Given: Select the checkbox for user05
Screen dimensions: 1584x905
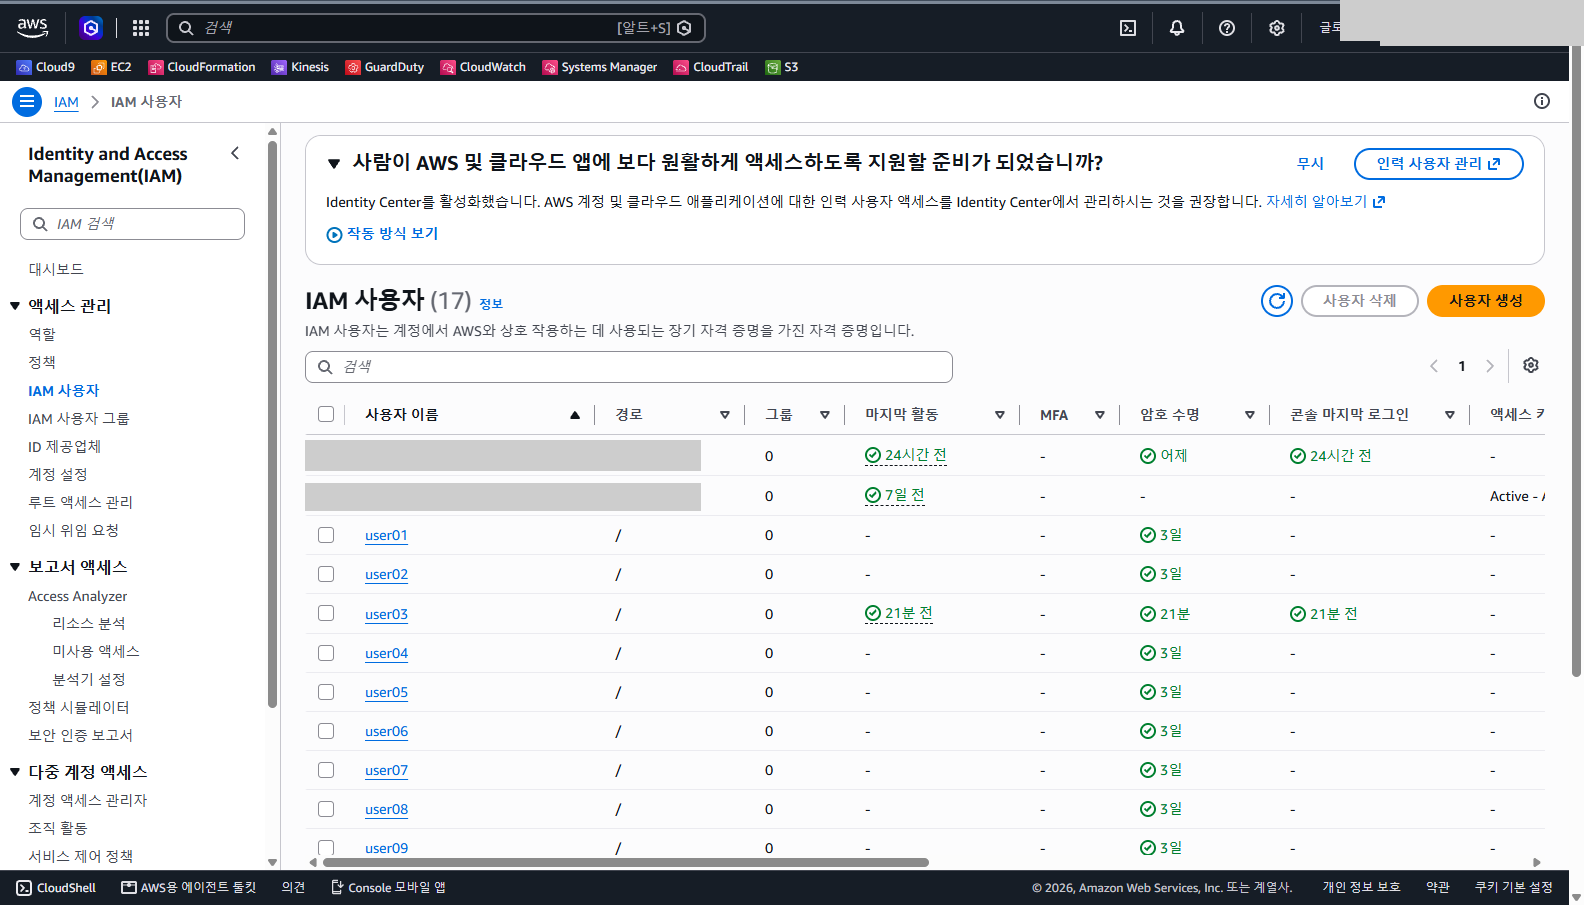Looking at the screenshot, I should 326,692.
